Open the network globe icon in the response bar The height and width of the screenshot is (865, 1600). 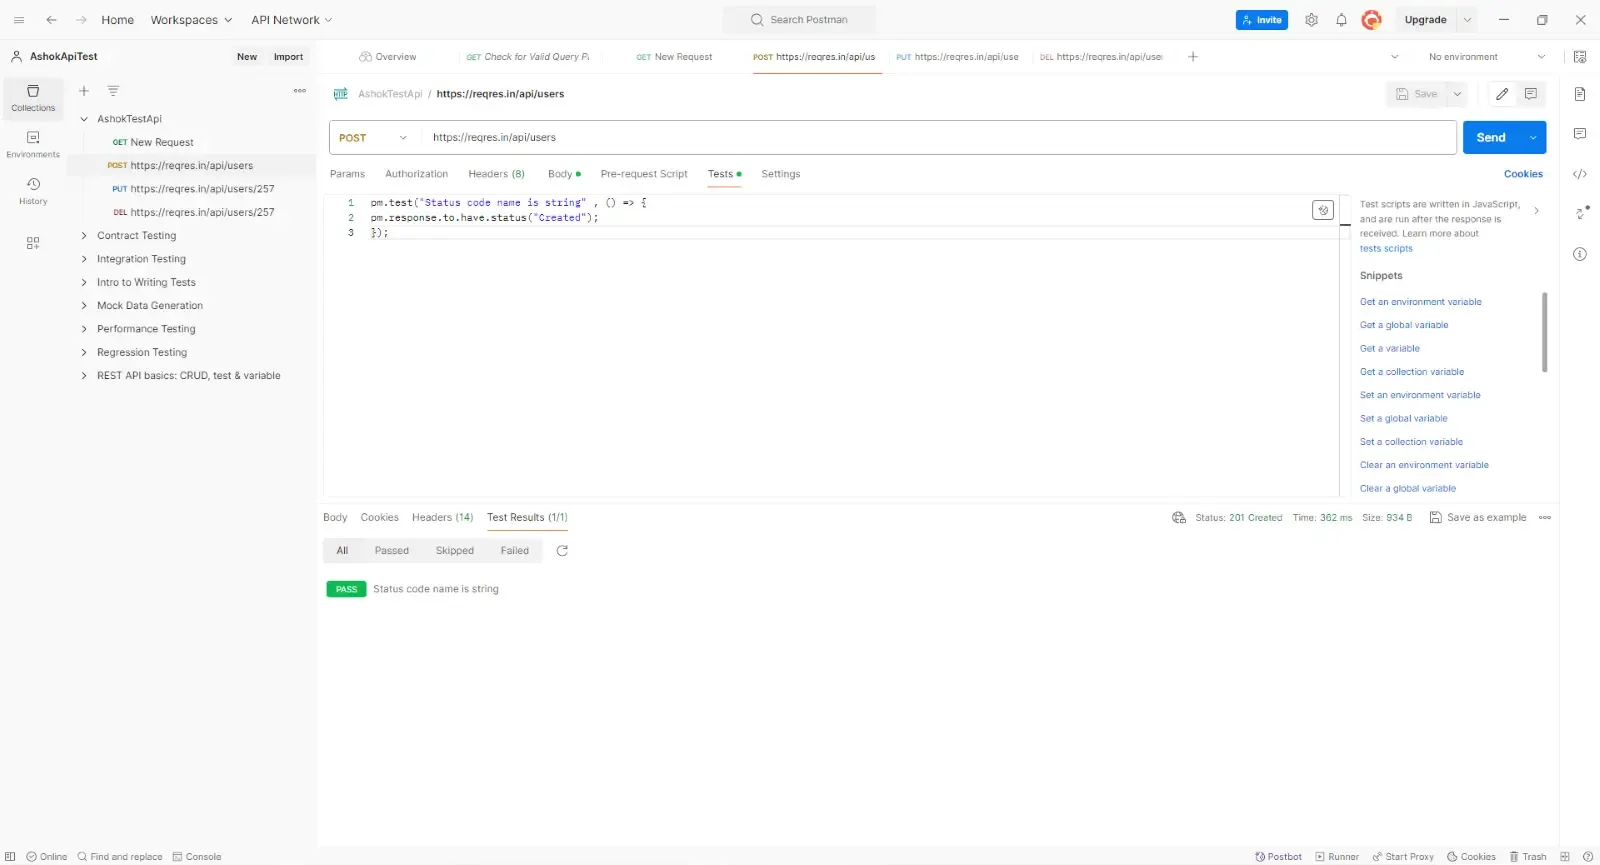[x=1179, y=518]
